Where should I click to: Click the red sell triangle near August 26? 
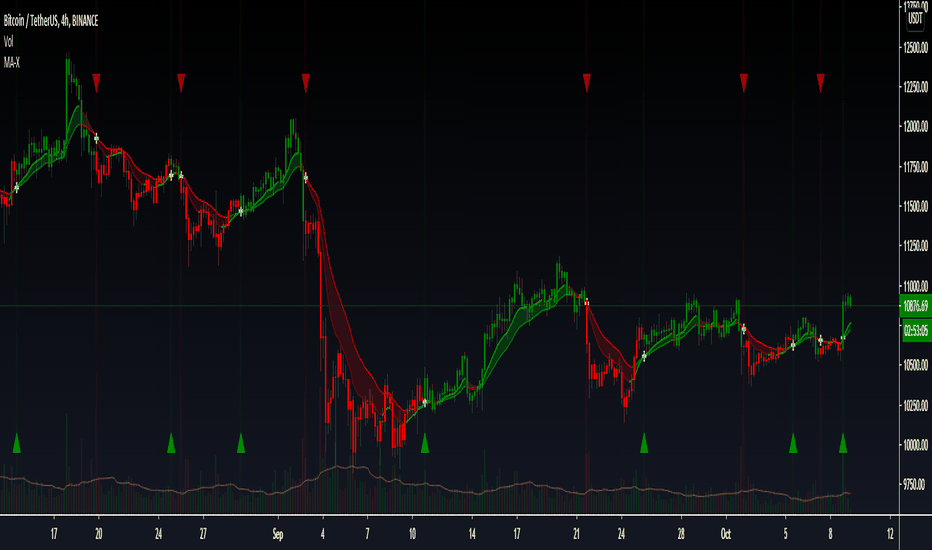pyautogui.click(x=181, y=83)
